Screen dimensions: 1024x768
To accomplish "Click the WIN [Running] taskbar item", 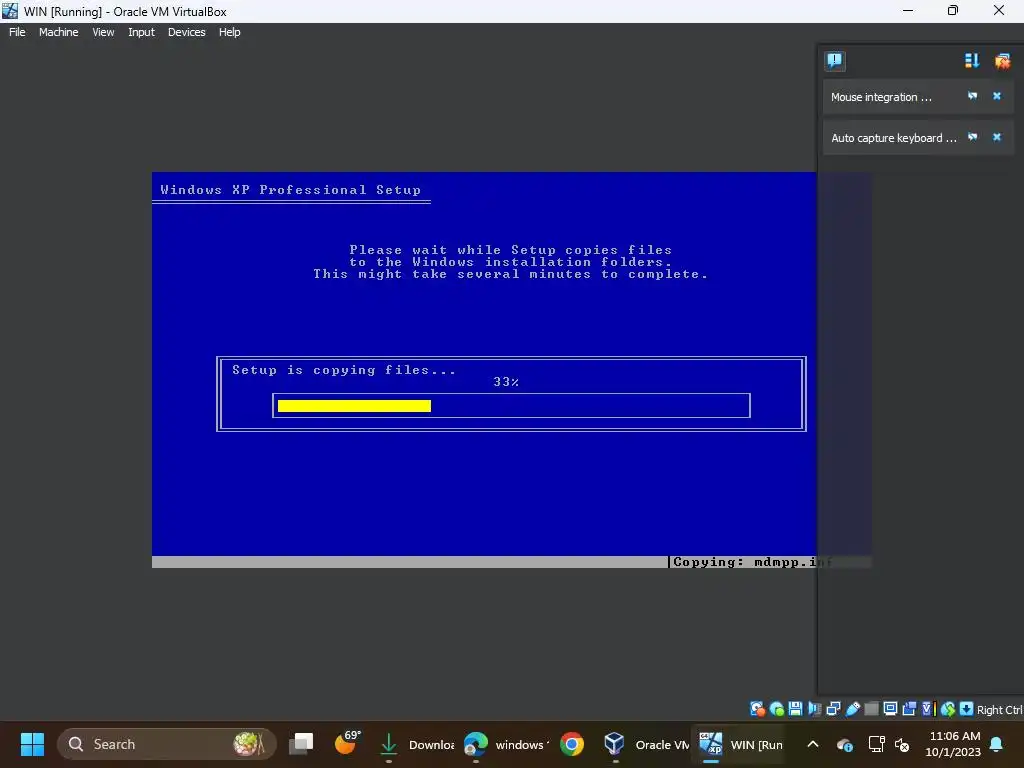I will (741, 744).
